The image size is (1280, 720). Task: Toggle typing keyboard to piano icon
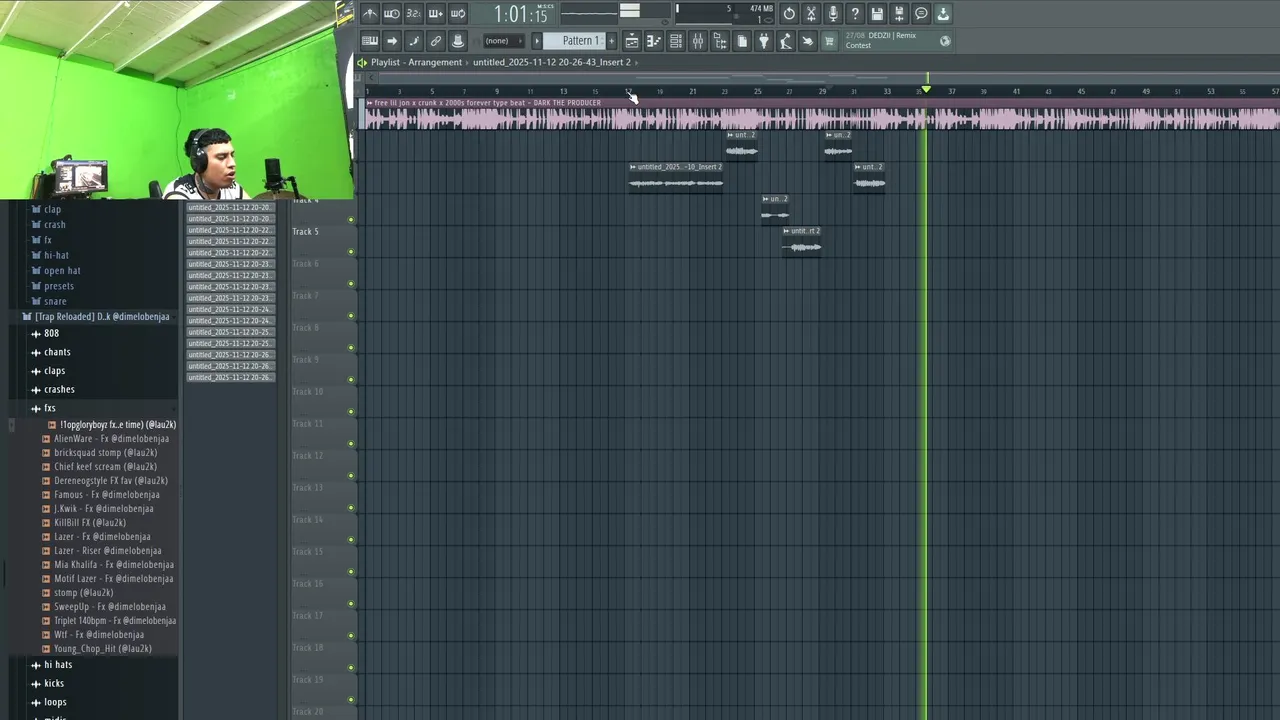pyautogui.click(x=370, y=41)
